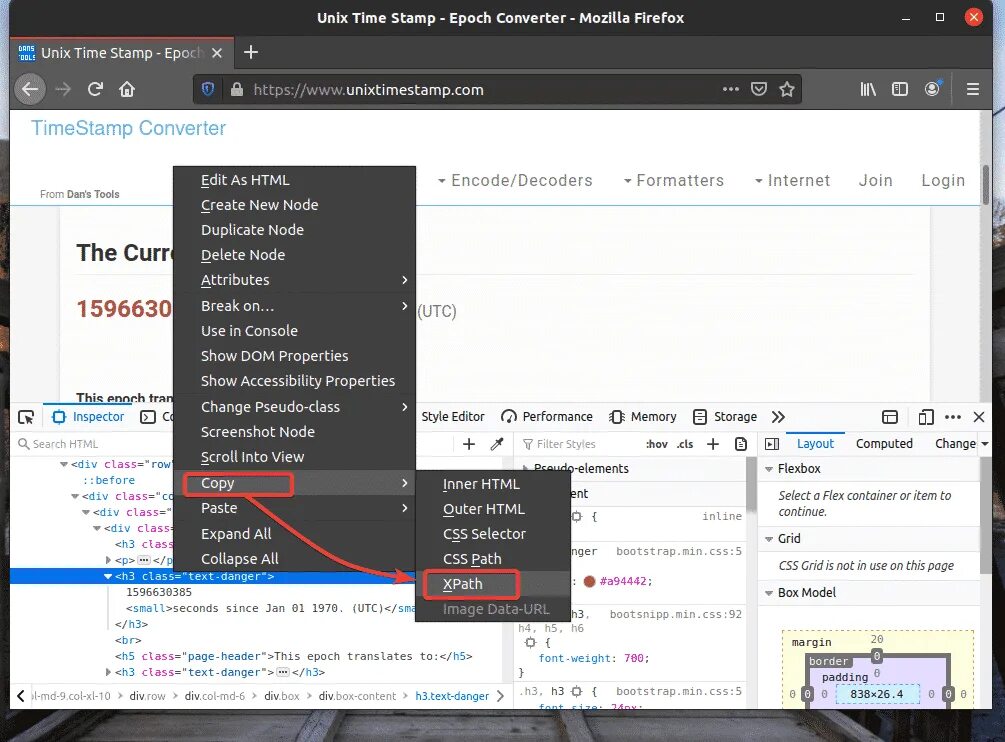Copy the Inner HTML

(492, 484)
